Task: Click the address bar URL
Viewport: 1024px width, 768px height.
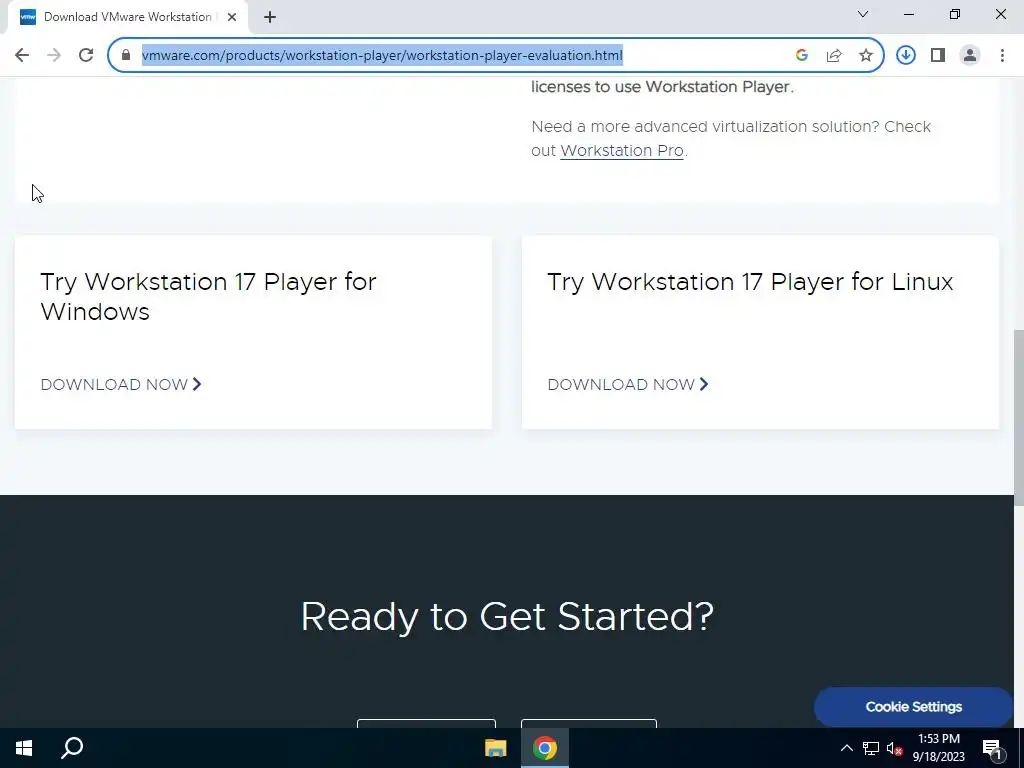Action: 382,56
